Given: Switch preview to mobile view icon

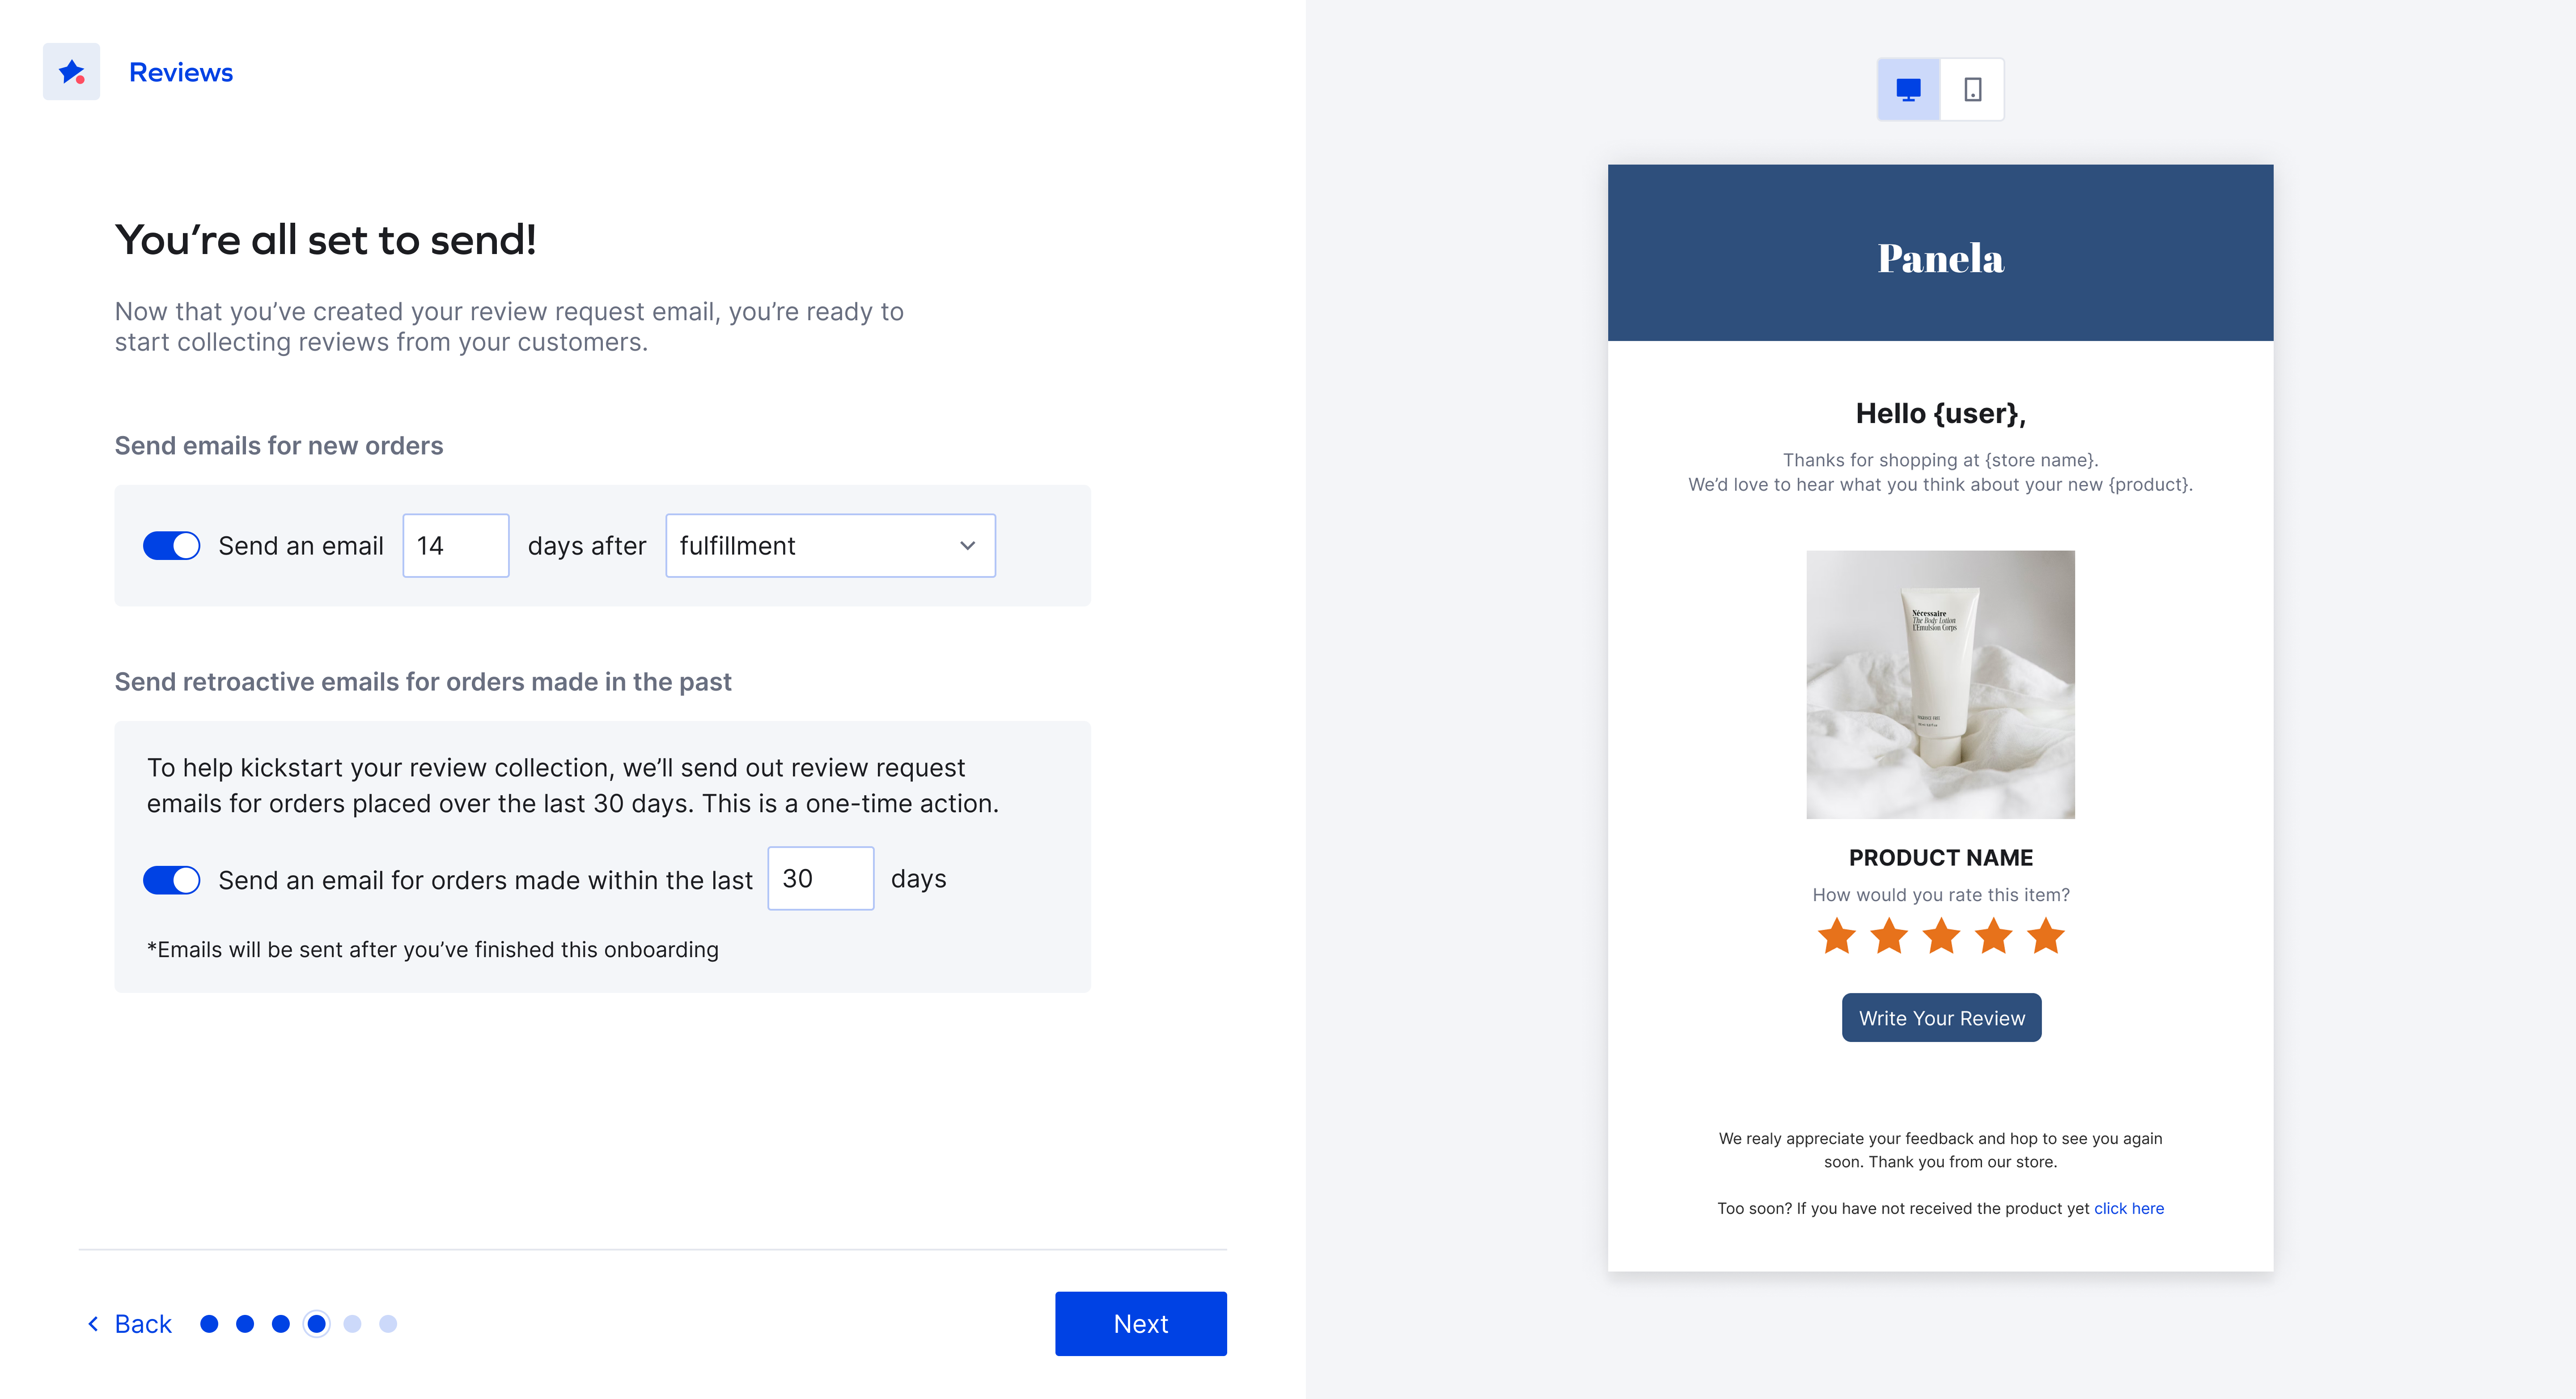Looking at the screenshot, I should click(1972, 90).
